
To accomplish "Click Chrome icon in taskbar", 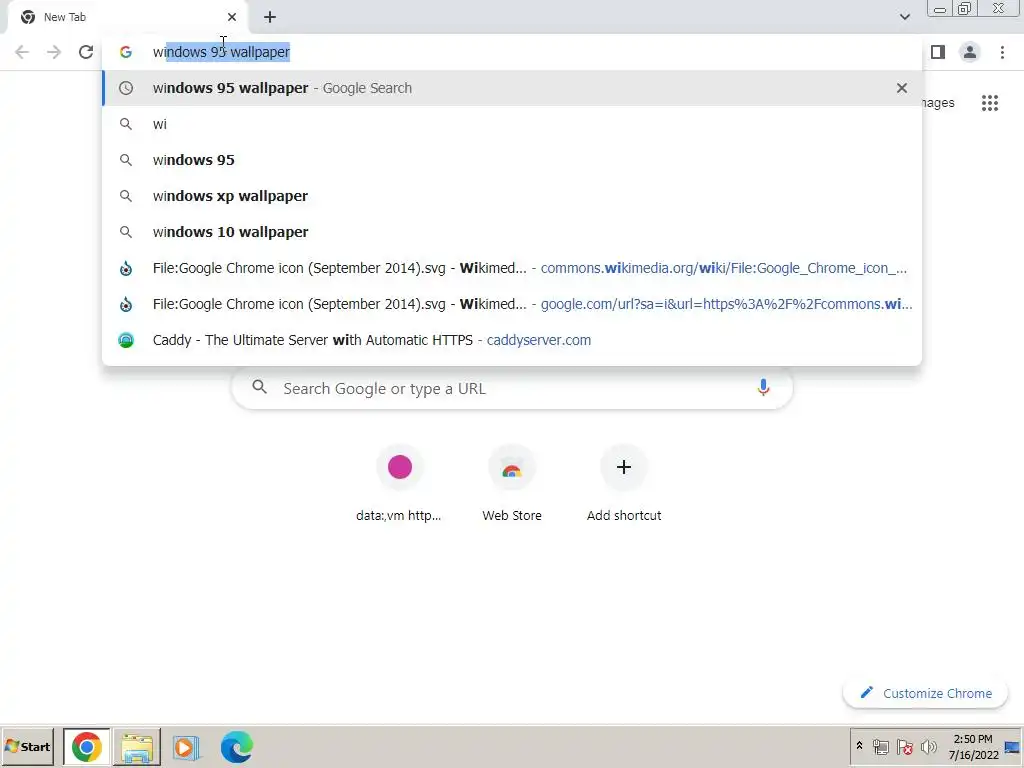I will tap(87, 746).
